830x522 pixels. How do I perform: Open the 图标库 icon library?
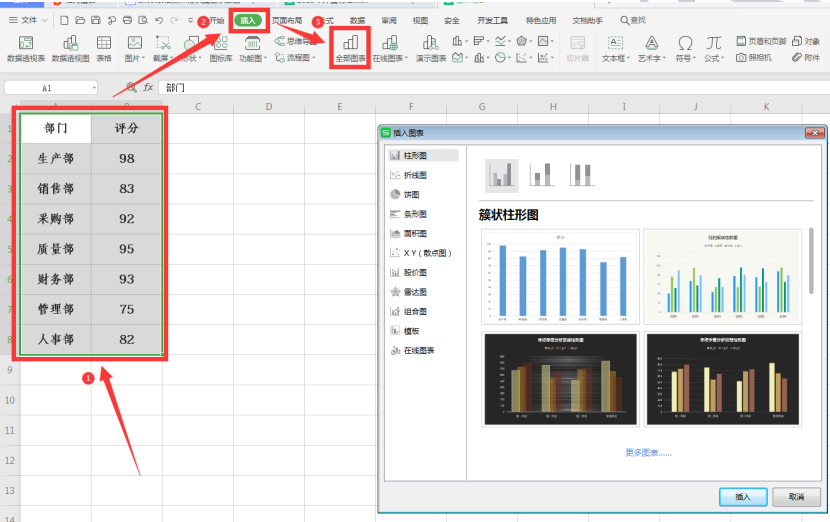221,49
